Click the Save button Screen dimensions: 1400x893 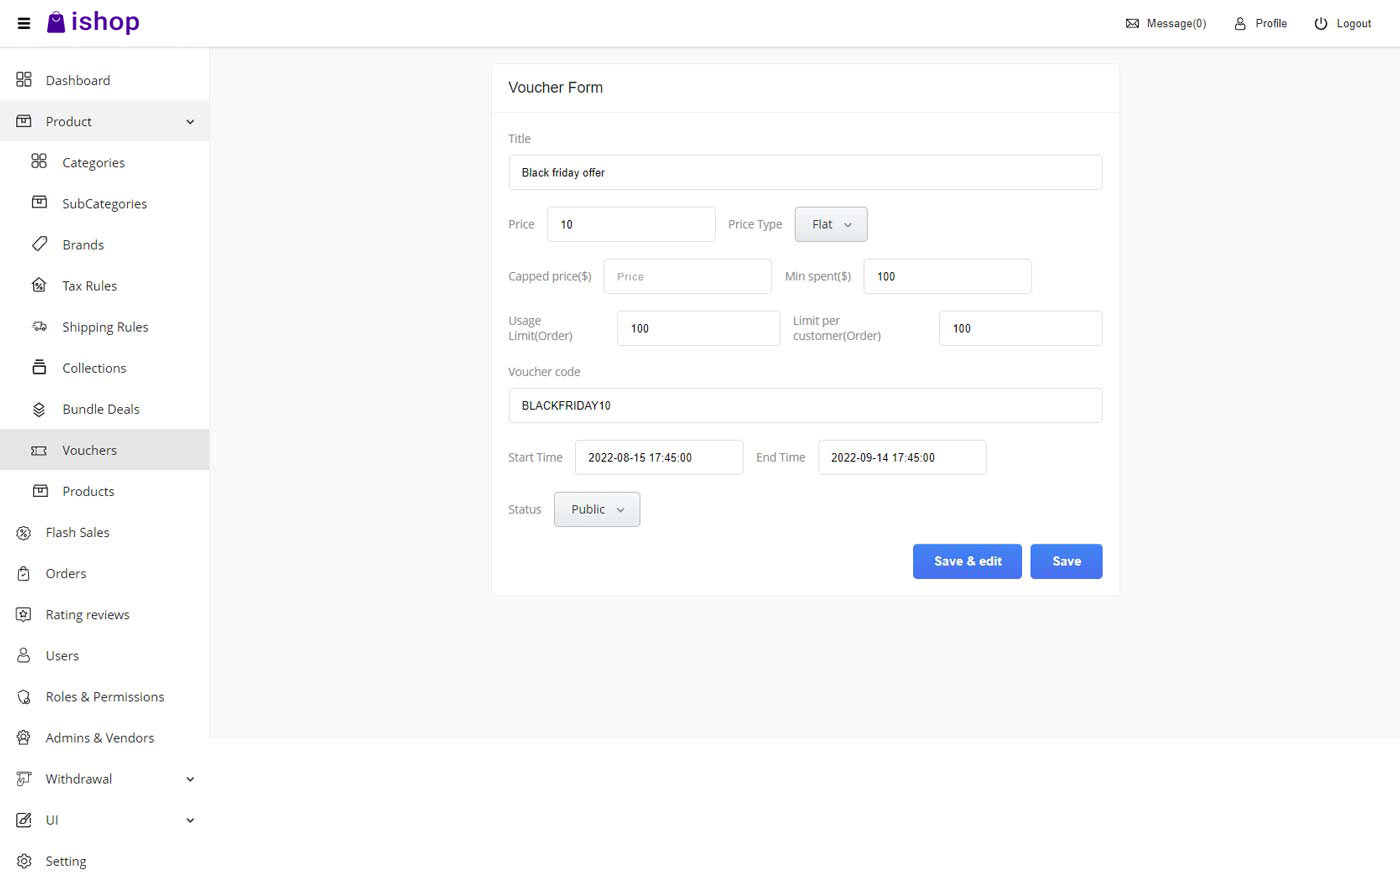pos(1066,561)
